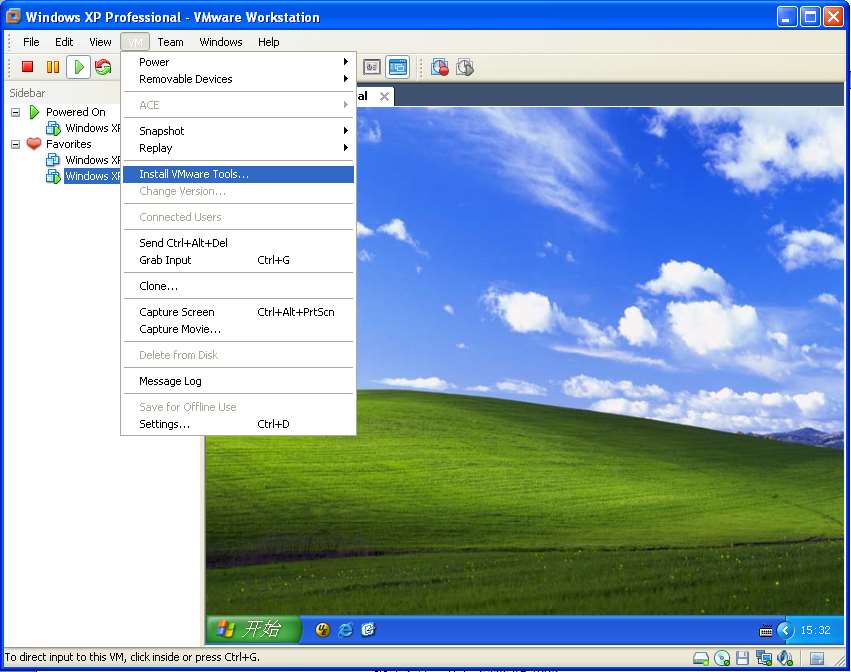Expand the Replay submenu

[239, 148]
